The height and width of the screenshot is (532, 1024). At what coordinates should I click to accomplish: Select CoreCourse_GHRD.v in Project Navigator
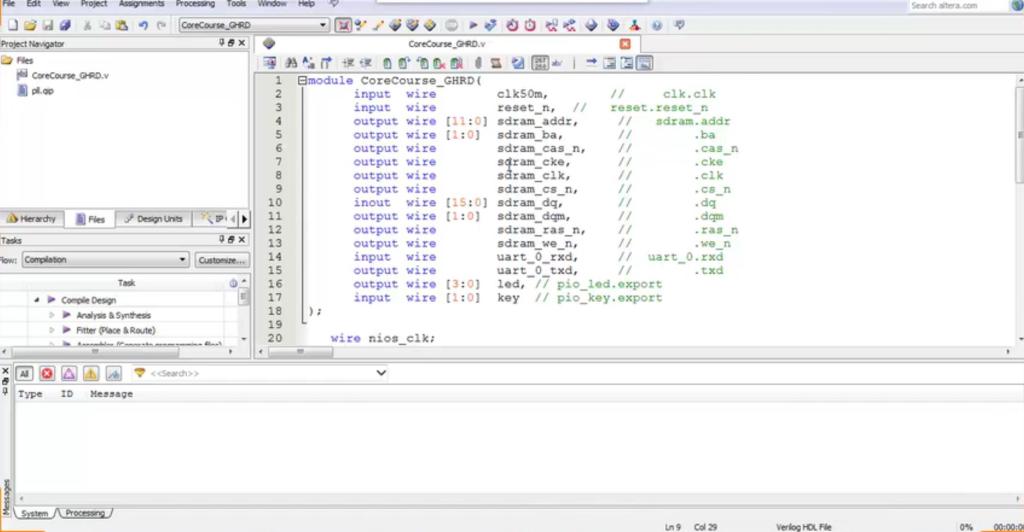(x=70, y=75)
